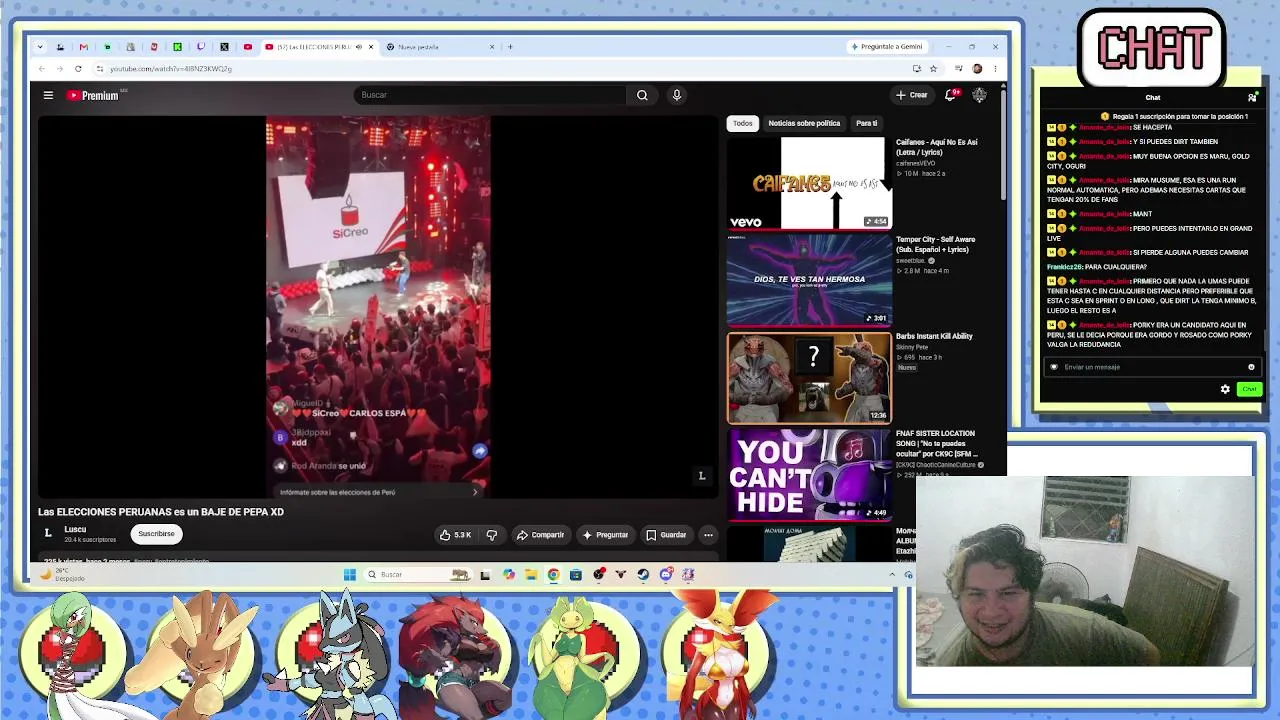Click the Suscribirse button
This screenshot has height=720, width=1280.
pyautogui.click(x=156, y=534)
